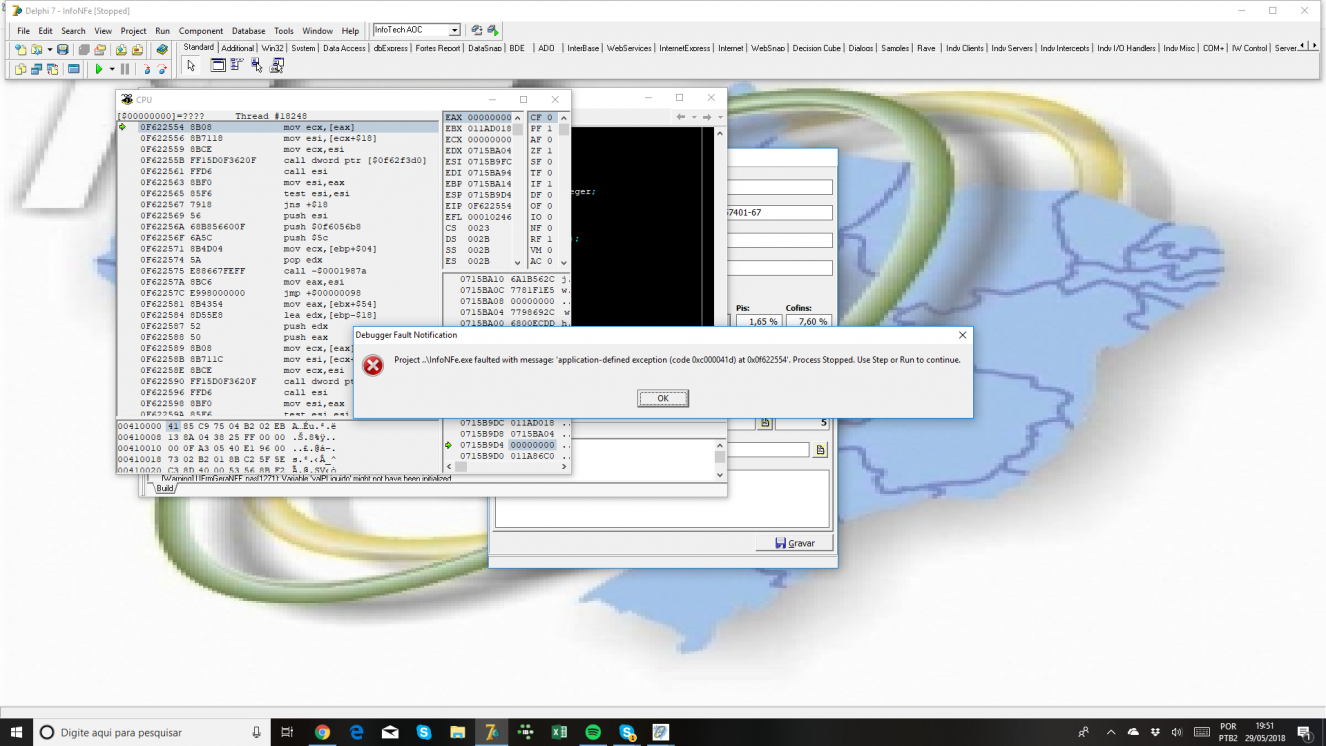Click the green Run arrow icon
Viewport: 1326px width, 746px height.
(x=99, y=69)
